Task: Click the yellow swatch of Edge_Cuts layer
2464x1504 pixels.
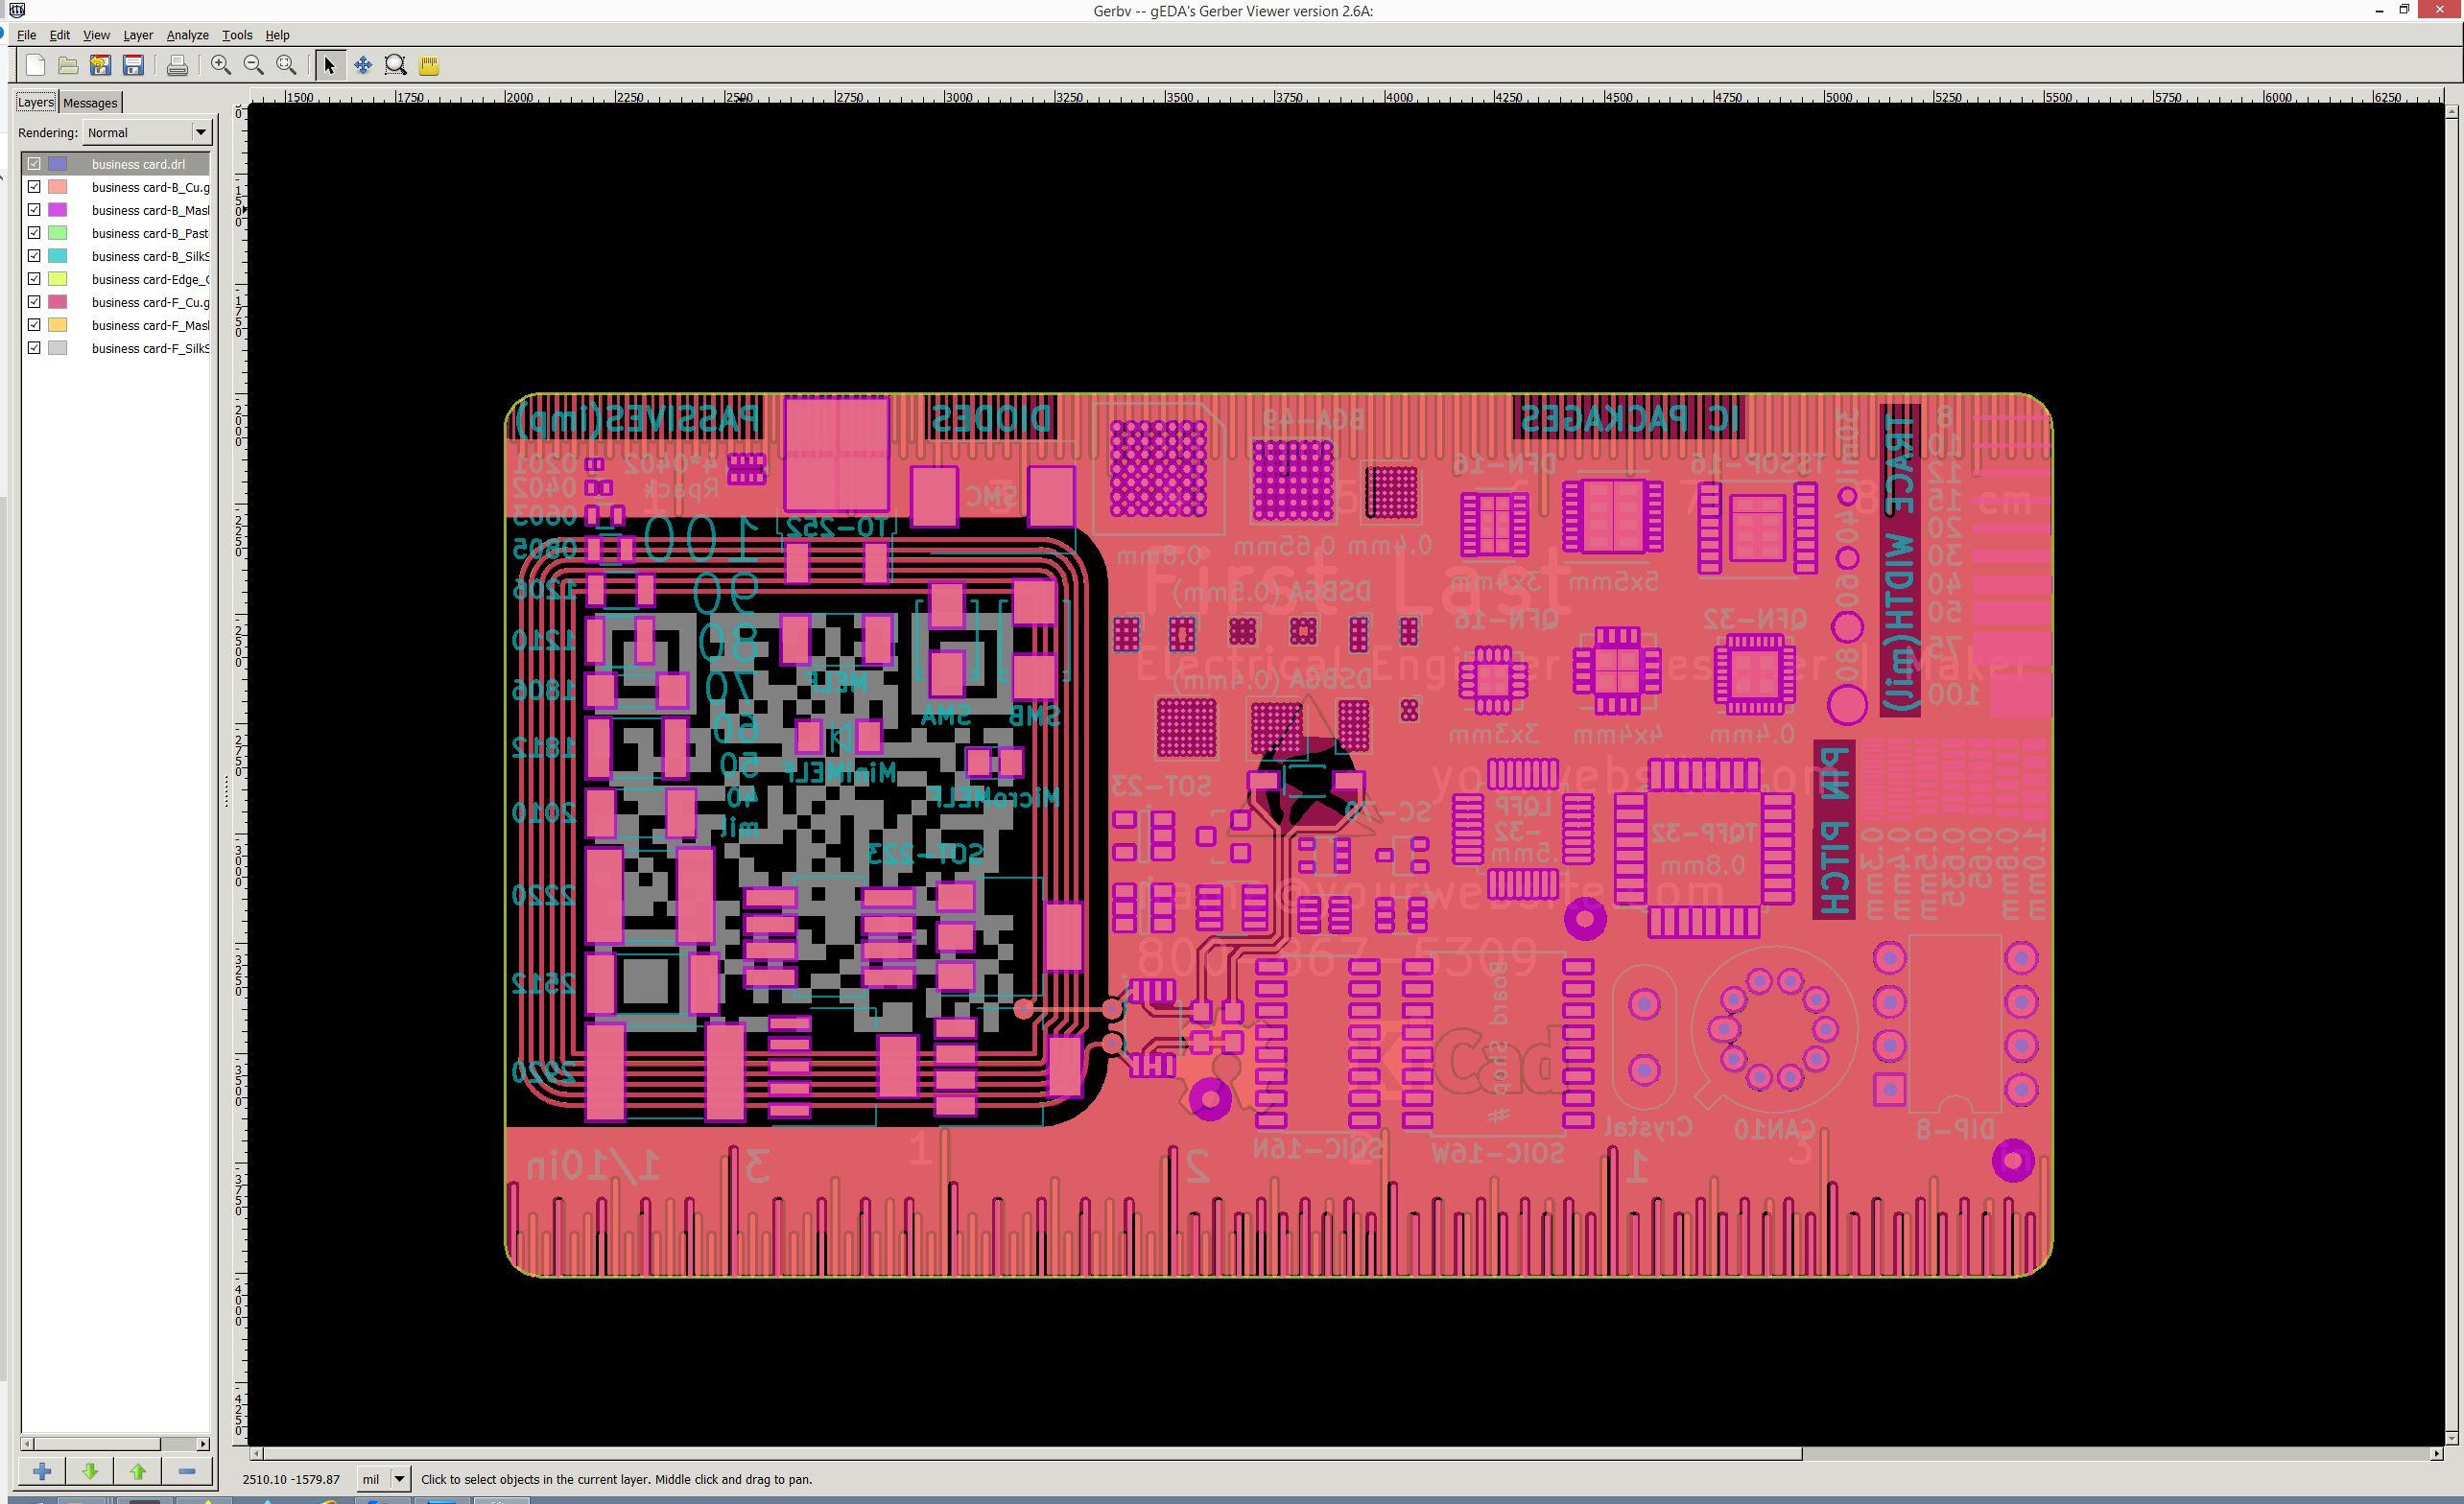Action: tap(58, 279)
